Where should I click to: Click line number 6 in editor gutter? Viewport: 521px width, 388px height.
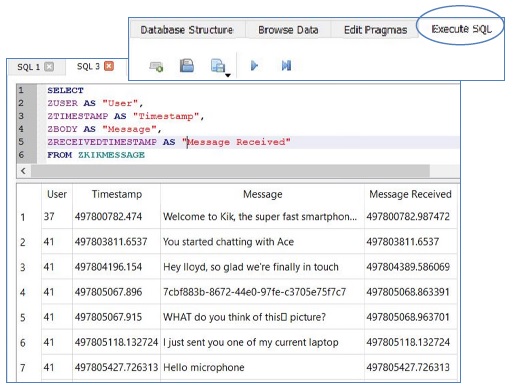21,155
